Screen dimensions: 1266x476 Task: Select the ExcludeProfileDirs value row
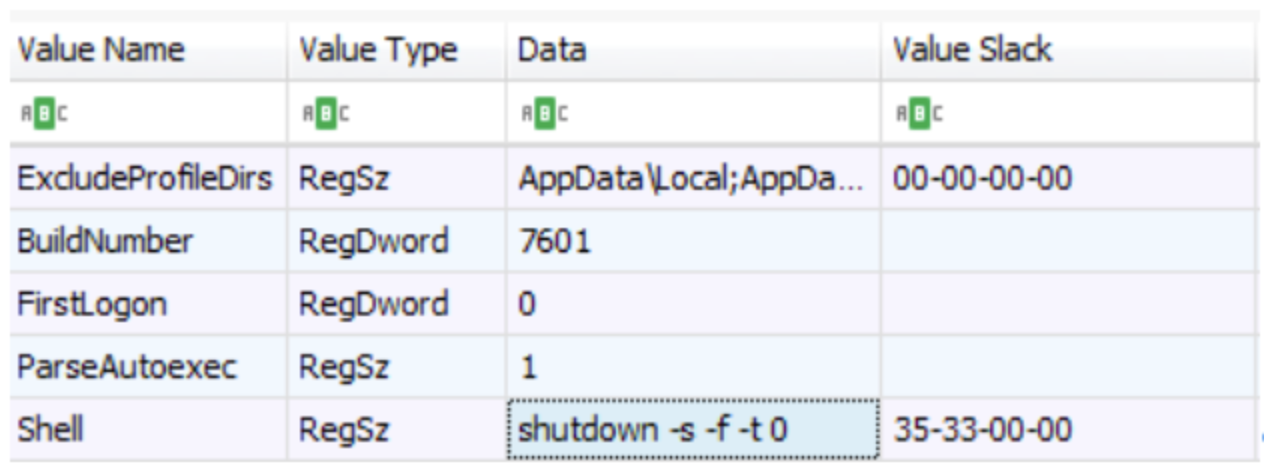click(x=632, y=180)
